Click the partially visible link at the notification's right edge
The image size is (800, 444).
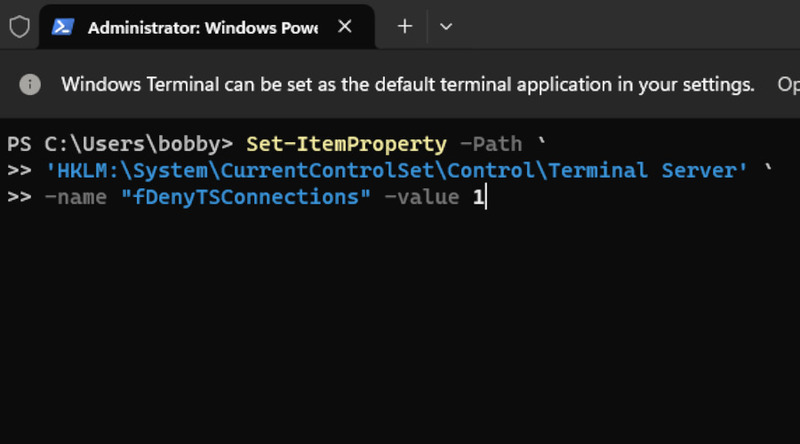coord(788,84)
